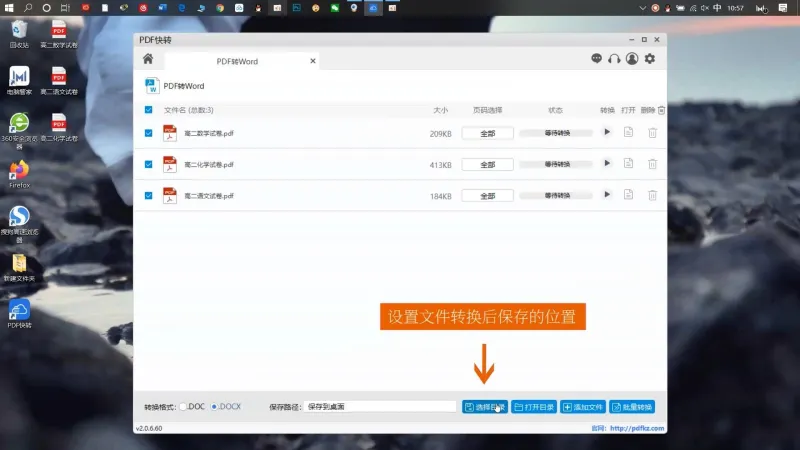Open page selection 全部 for 高二化学试卷.pdf
The width and height of the screenshot is (800, 450).
pos(487,164)
